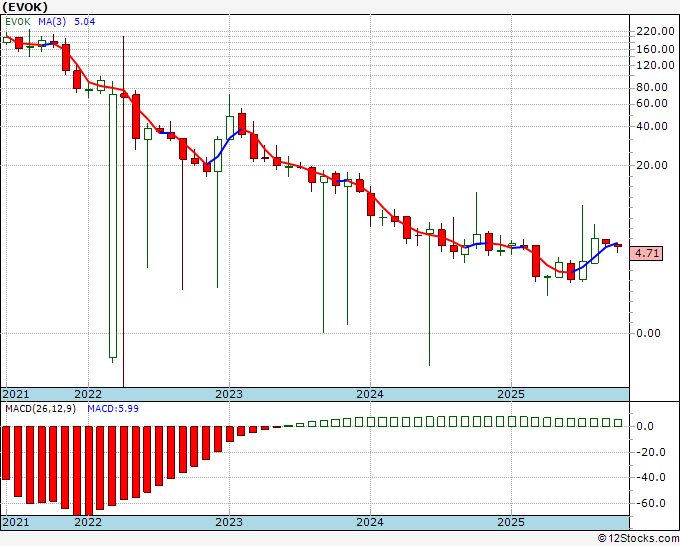Click the MA(3) legend label

pos(52,22)
